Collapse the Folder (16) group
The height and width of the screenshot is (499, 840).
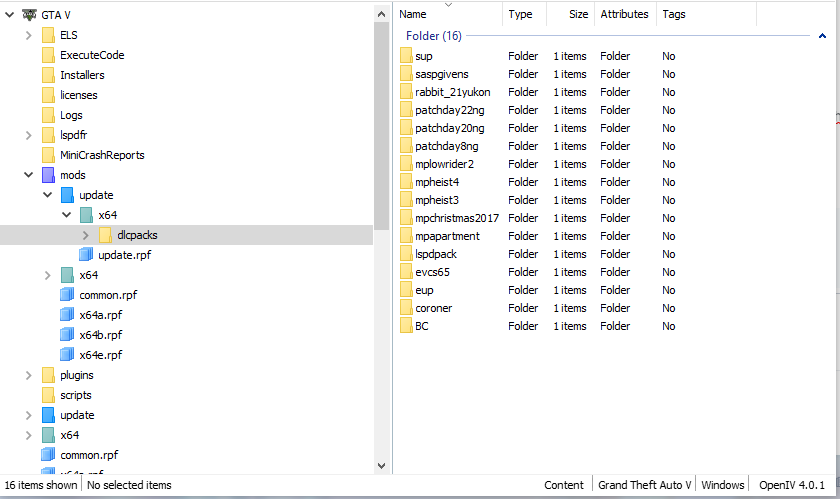point(822,36)
